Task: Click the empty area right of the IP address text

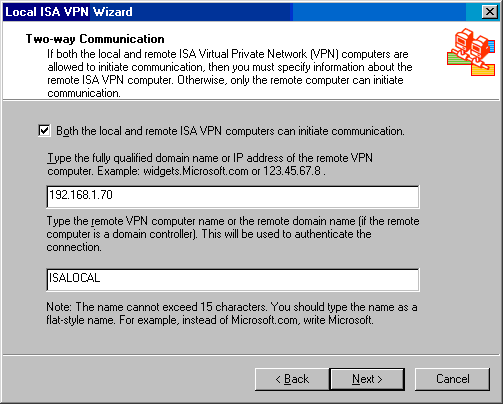Action: tap(266, 197)
